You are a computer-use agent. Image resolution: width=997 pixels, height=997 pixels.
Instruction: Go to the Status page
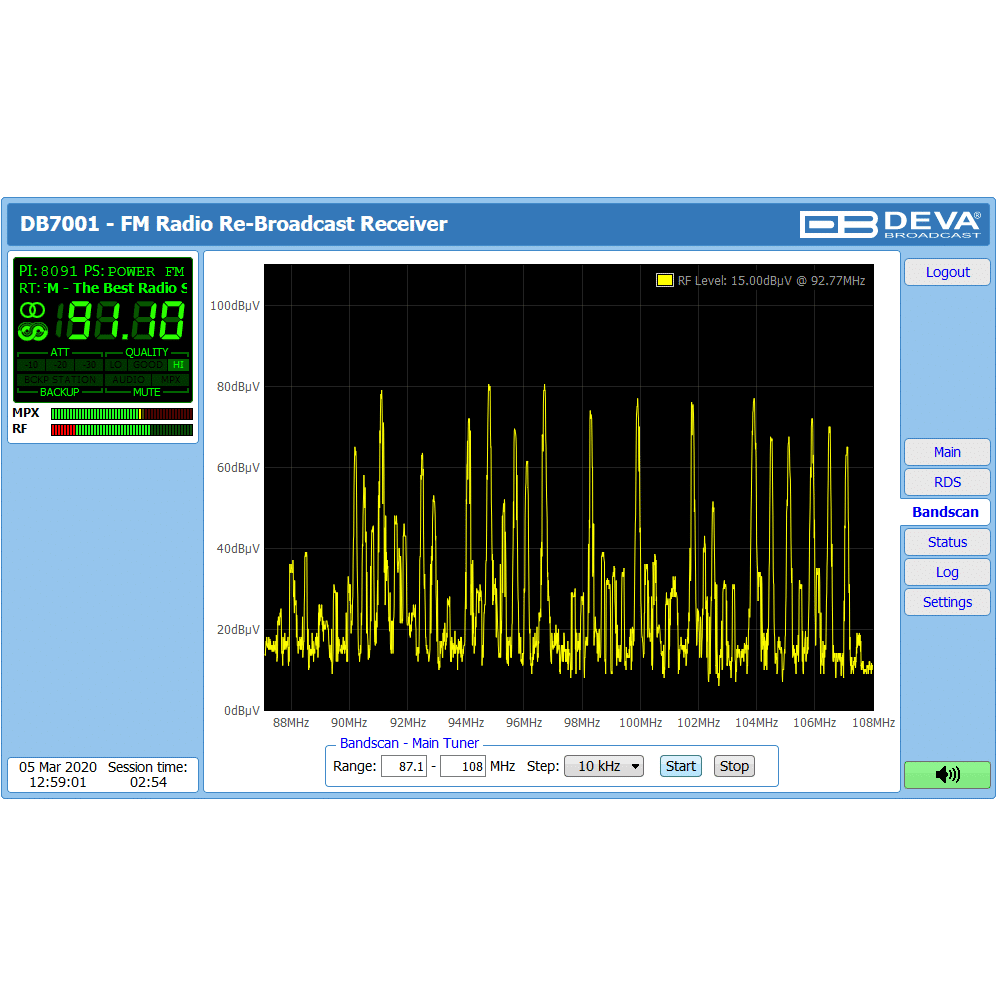click(x=946, y=542)
